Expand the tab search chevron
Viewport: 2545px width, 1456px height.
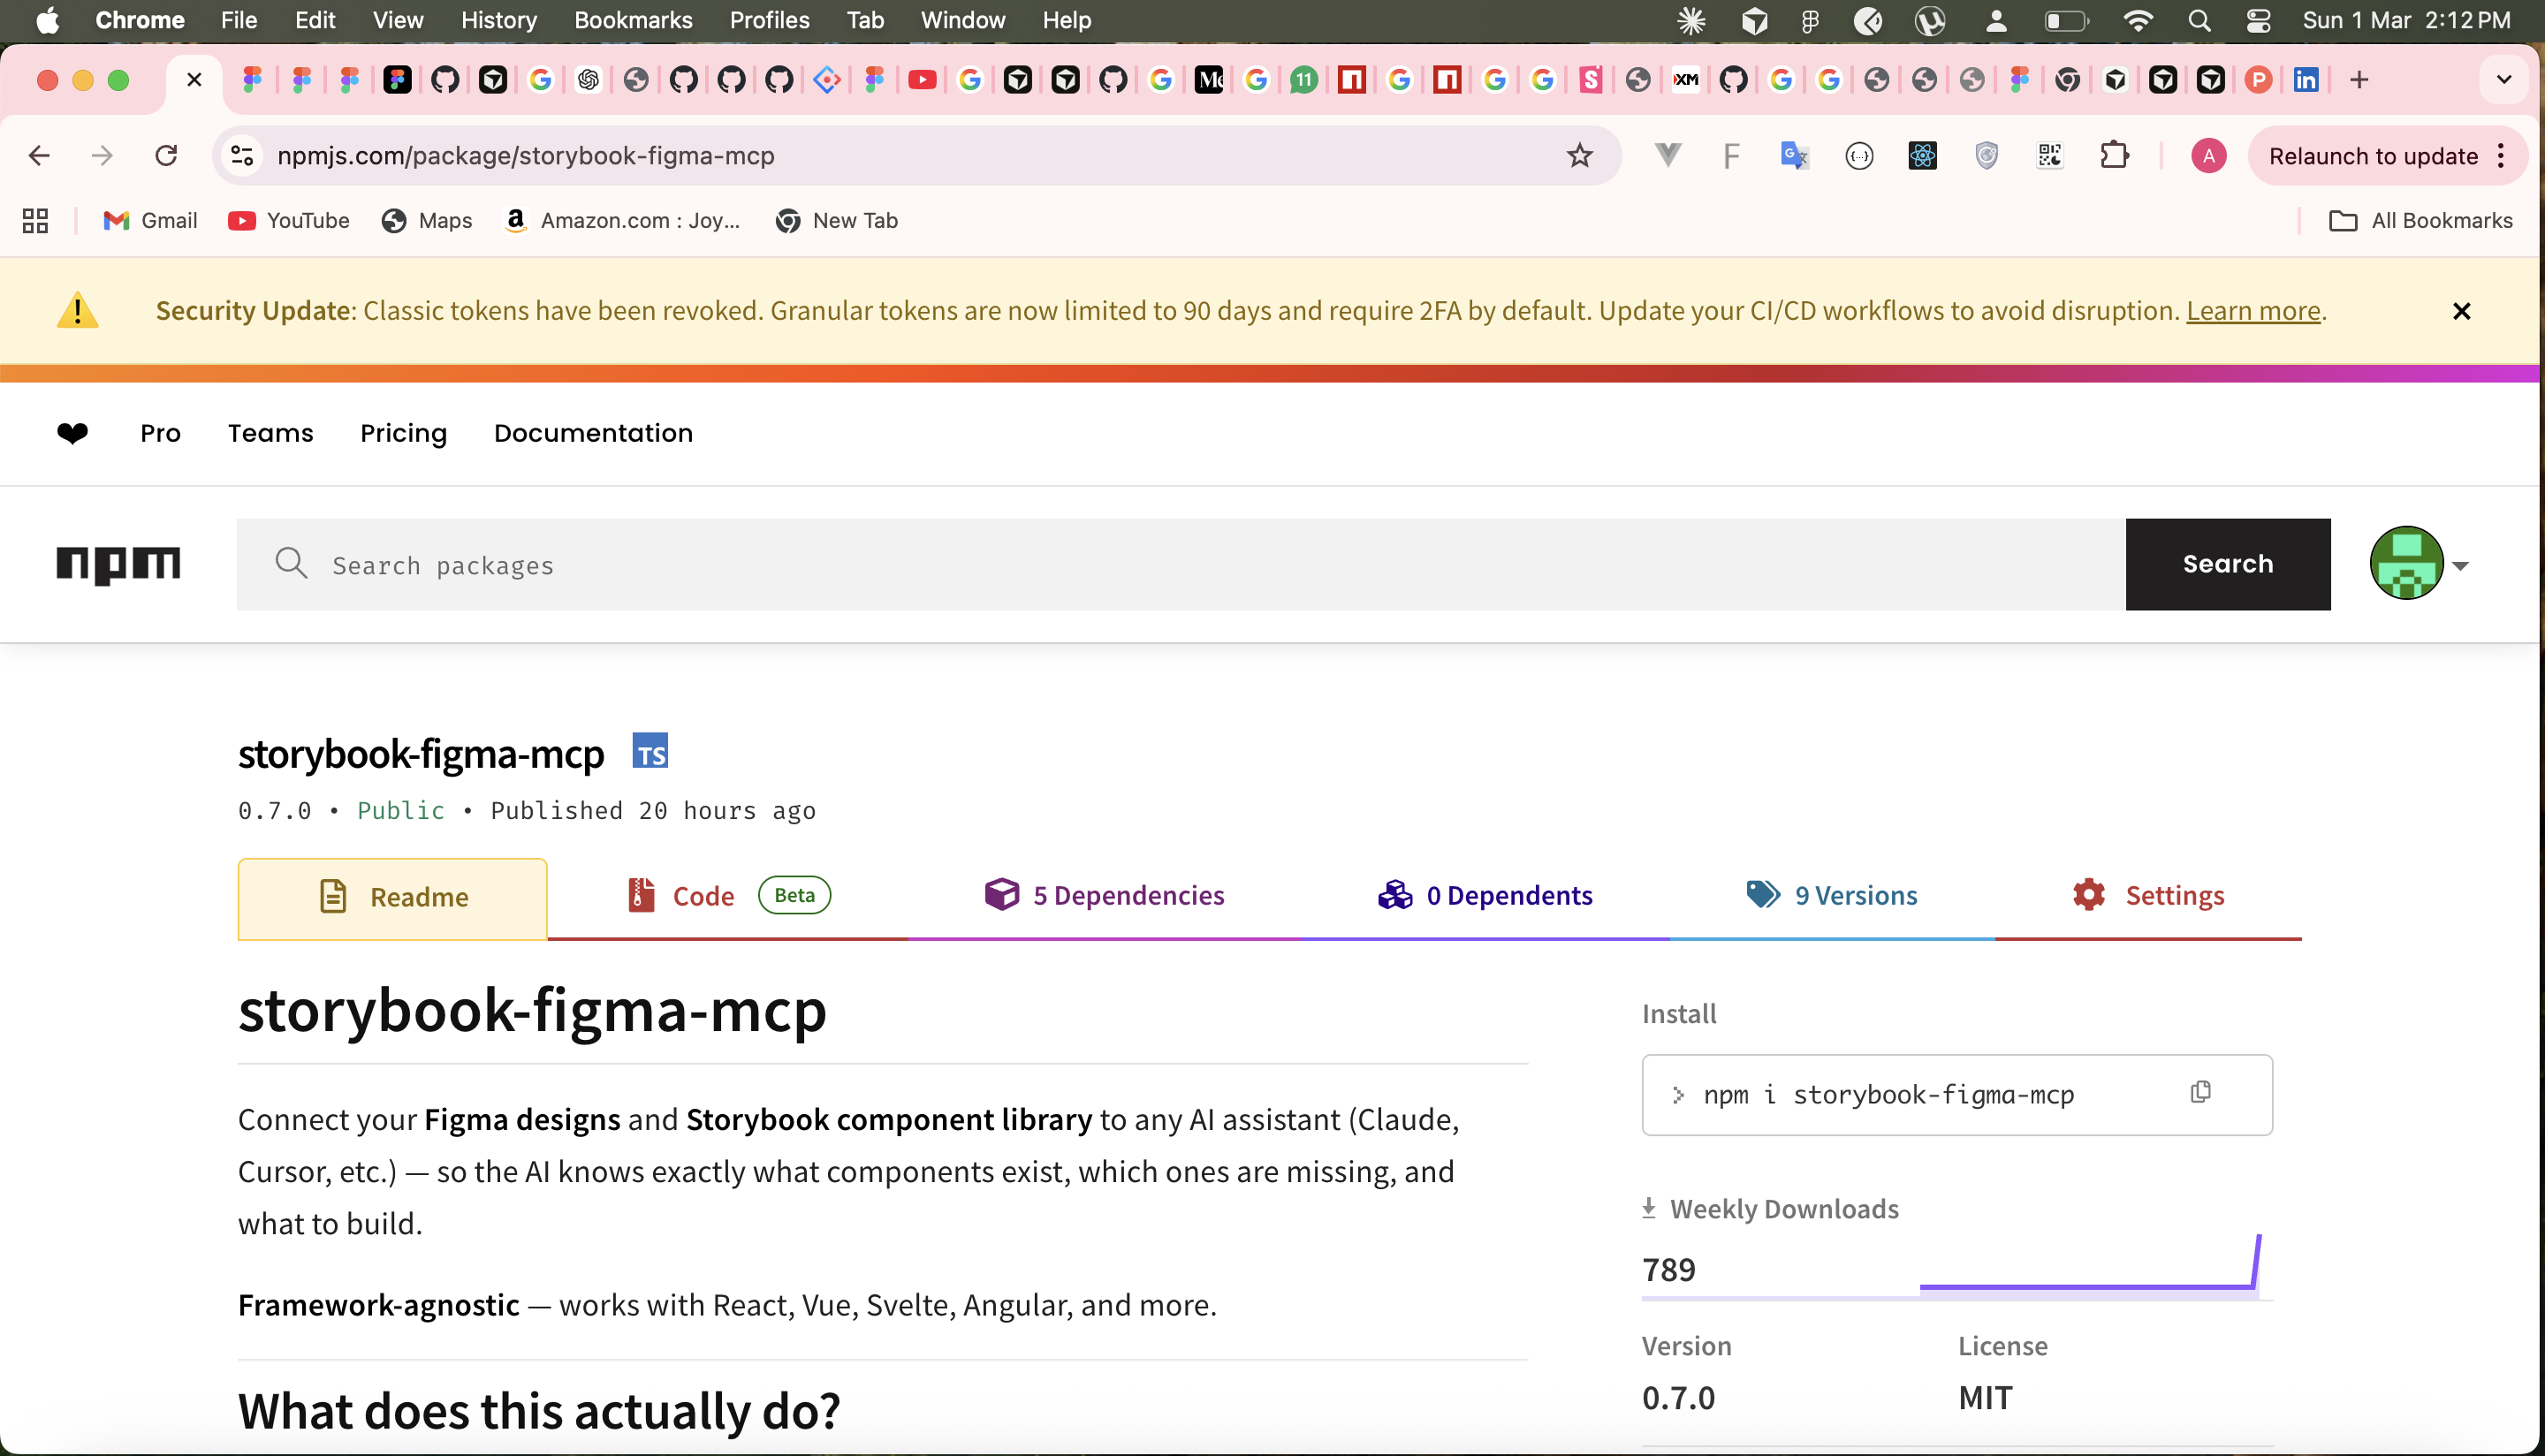coord(2503,79)
